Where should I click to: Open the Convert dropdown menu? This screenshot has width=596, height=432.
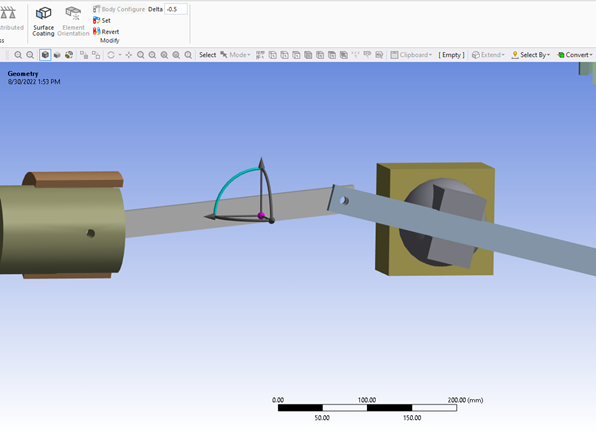coord(575,55)
